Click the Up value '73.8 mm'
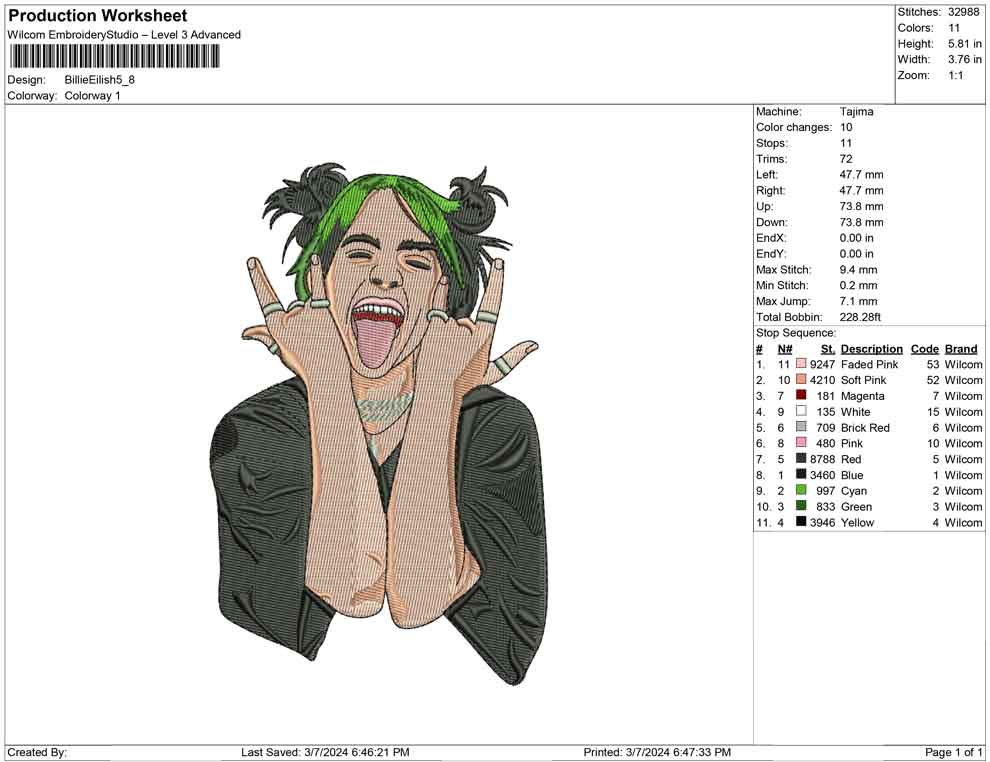 (861, 206)
